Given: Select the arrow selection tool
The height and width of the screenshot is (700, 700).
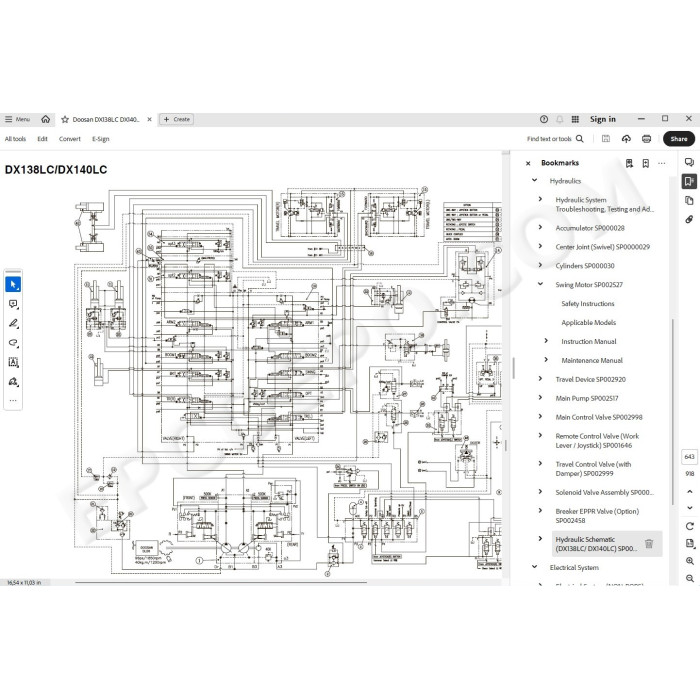Looking at the screenshot, I should click(13, 284).
